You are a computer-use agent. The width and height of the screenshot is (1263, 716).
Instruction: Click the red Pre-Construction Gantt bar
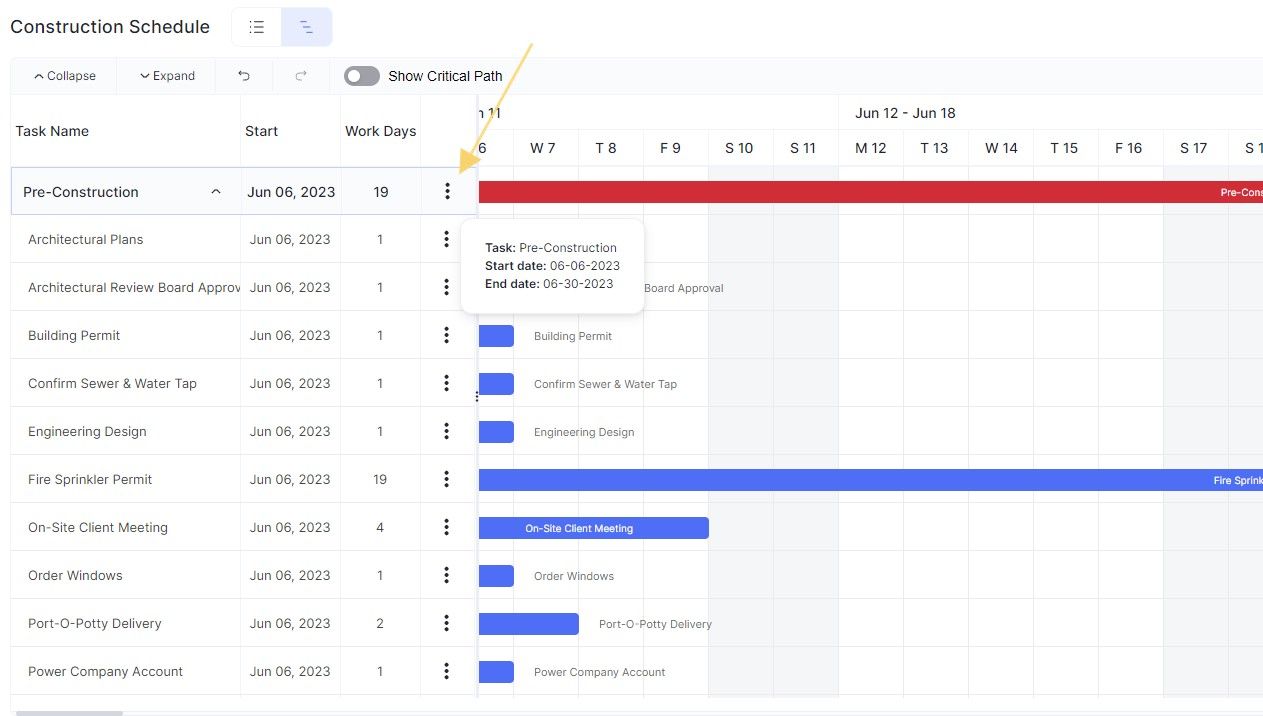pyautogui.click(x=871, y=192)
